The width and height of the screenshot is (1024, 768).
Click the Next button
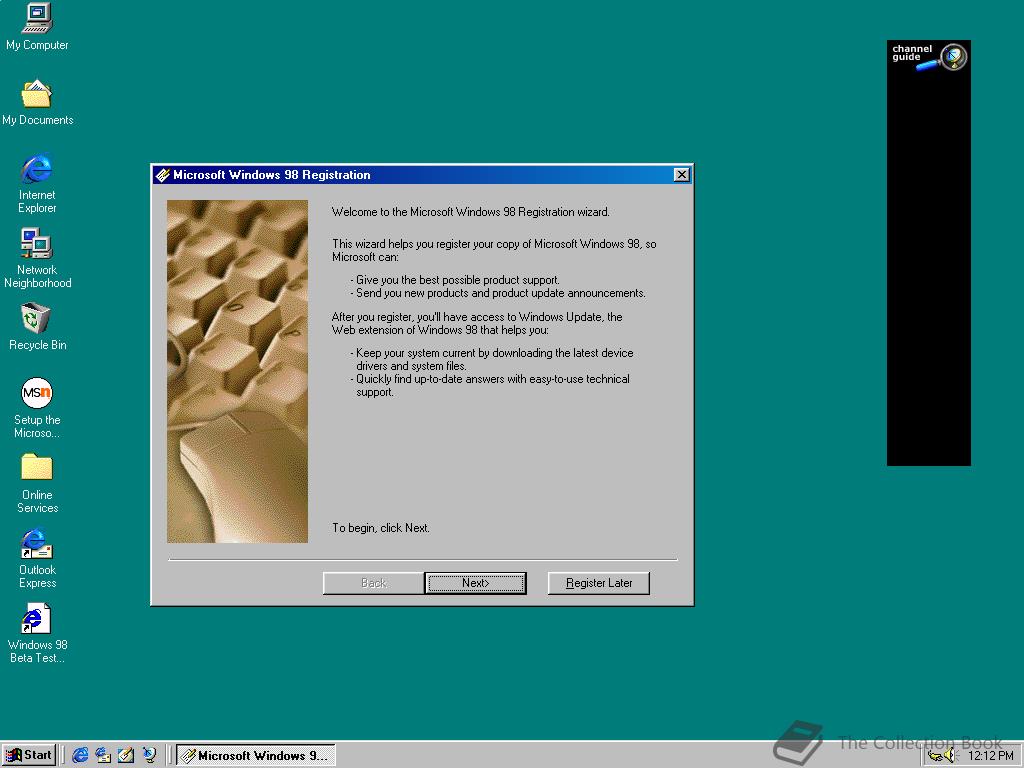[x=475, y=583]
